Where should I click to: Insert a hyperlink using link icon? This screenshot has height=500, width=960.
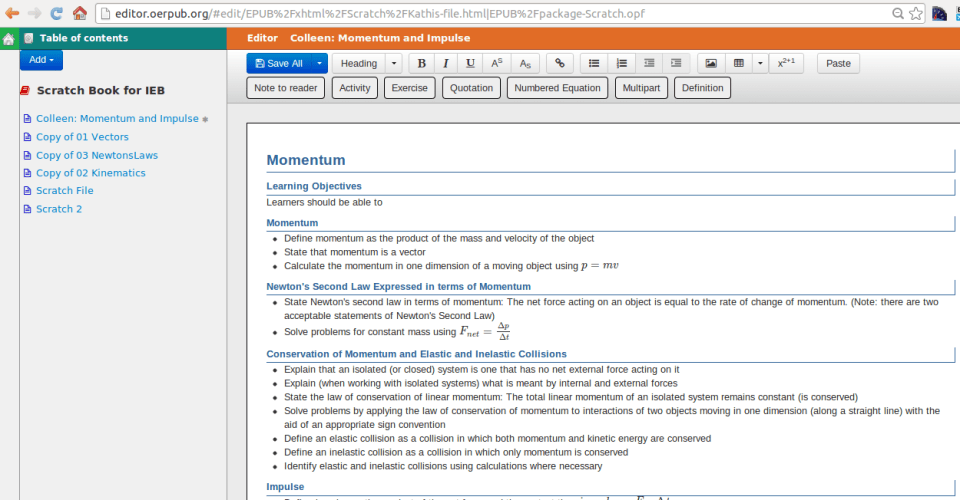point(559,63)
